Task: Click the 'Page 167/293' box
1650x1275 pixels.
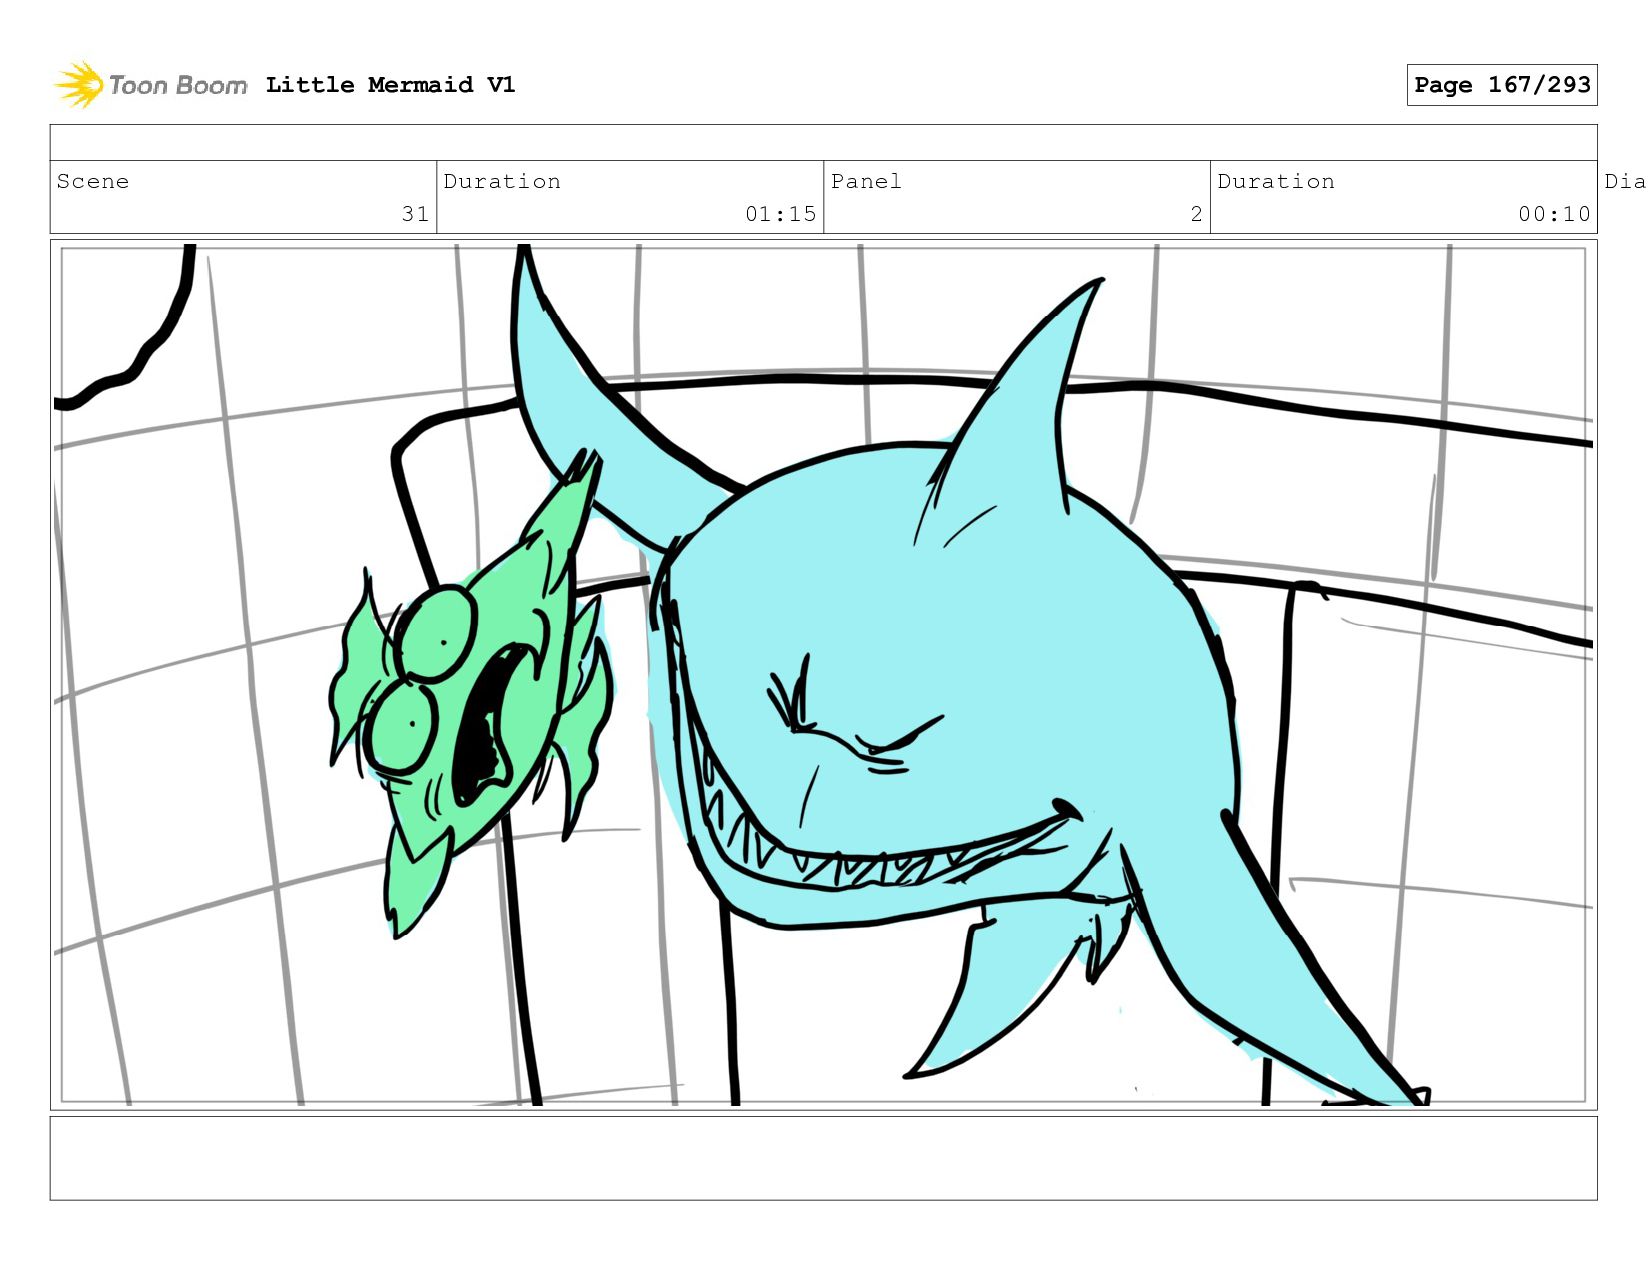Action: click(1502, 85)
